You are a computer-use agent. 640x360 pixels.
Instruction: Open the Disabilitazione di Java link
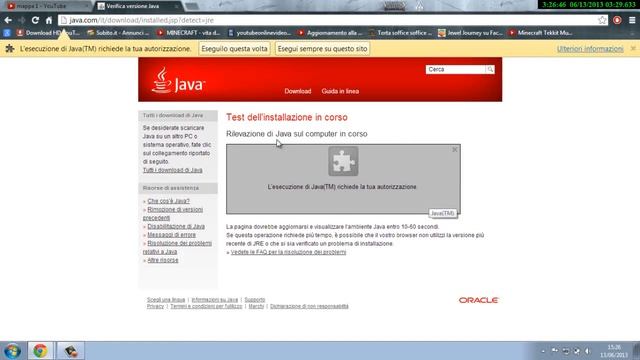click(176, 227)
